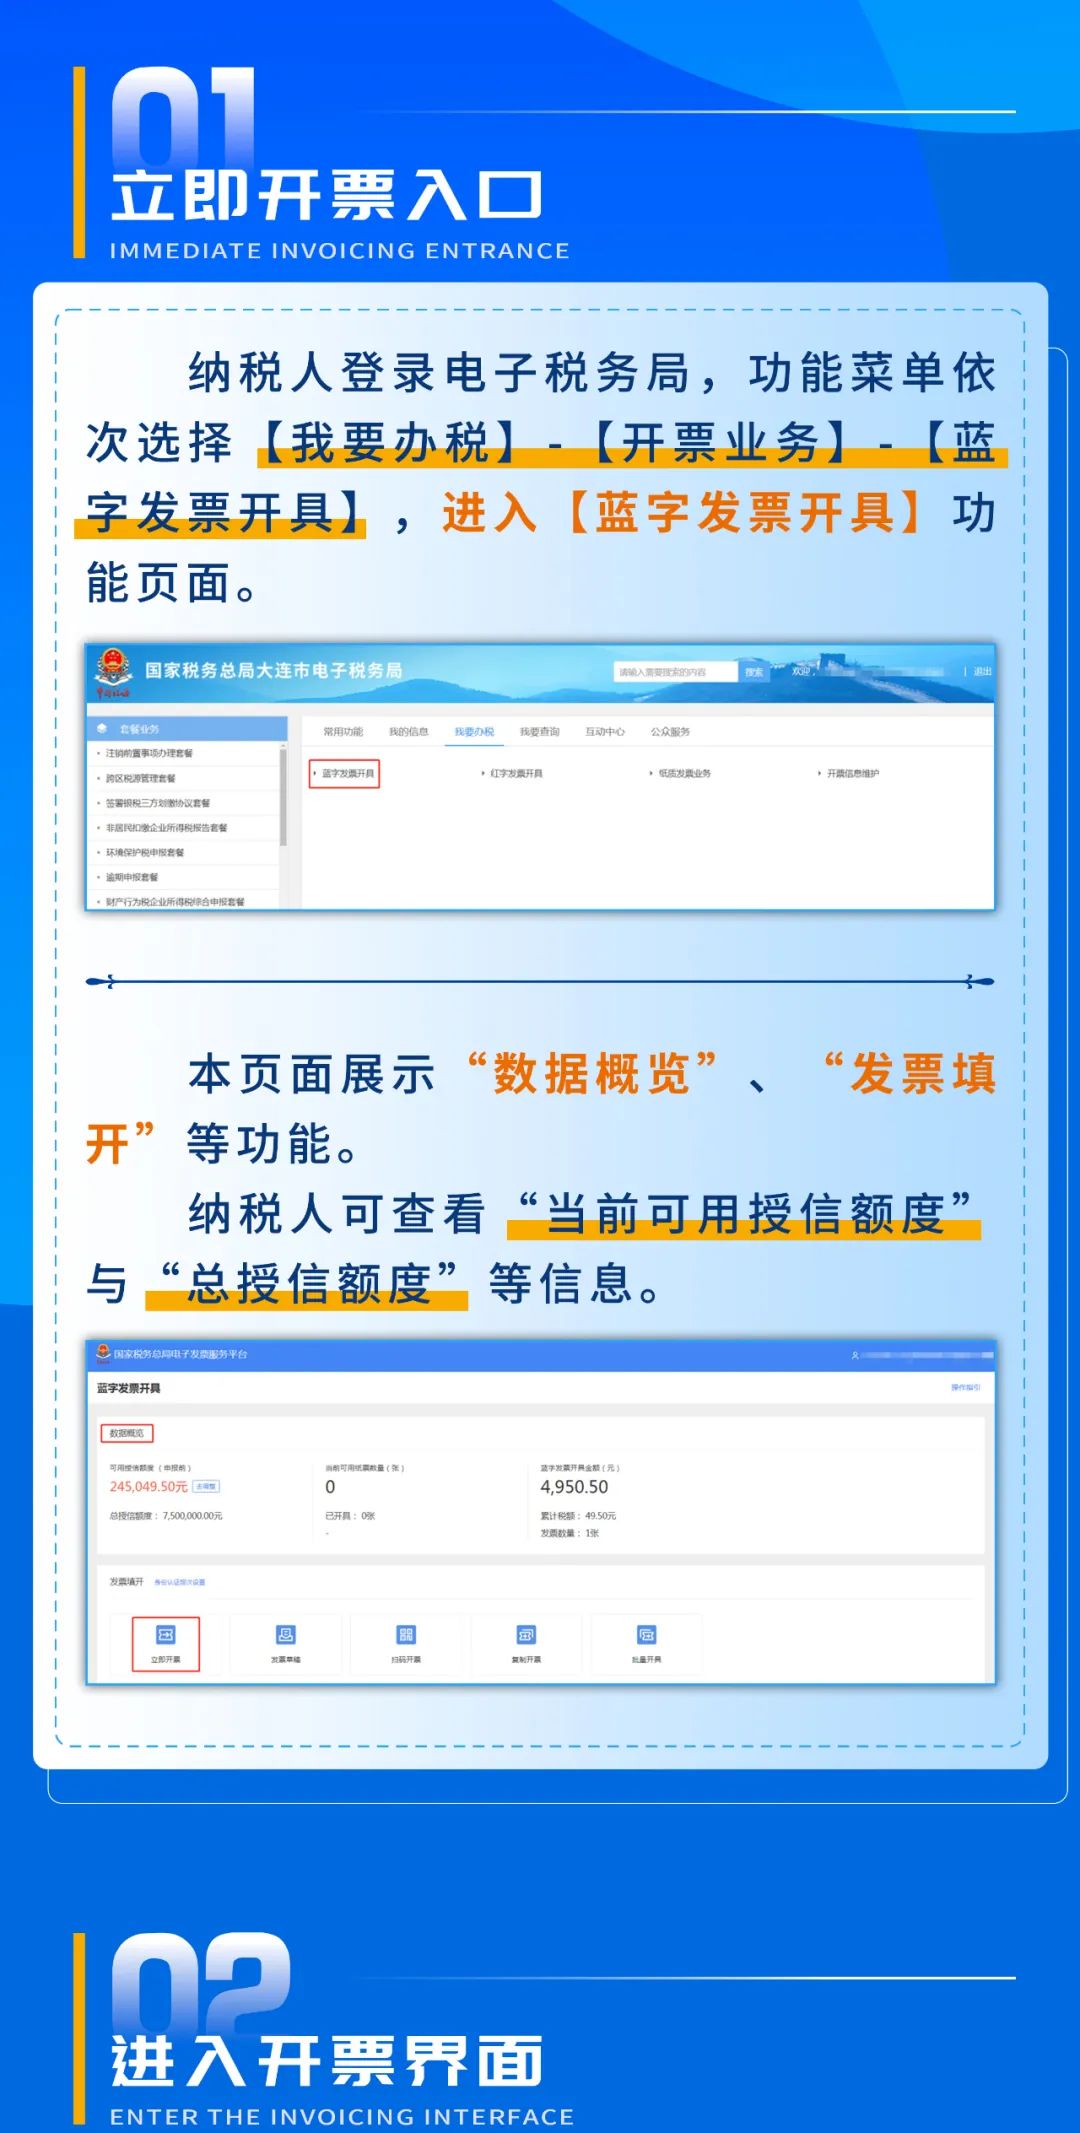Click the 套餐业务 stack icon in sidebar
The height and width of the screenshot is (2133, 1080).
[x=102, y=728]
